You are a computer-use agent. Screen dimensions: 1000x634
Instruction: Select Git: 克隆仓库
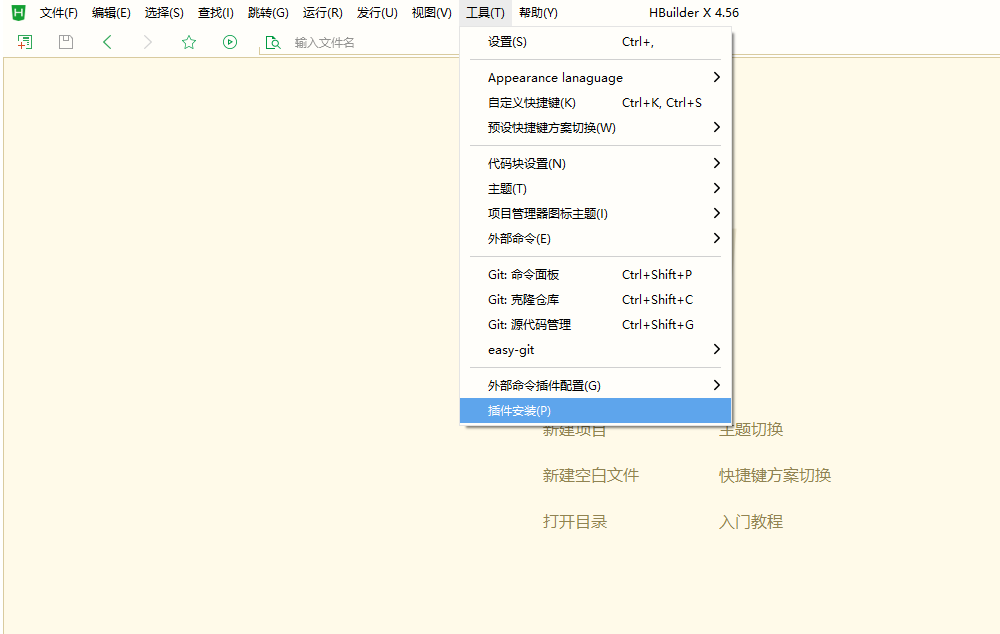596,300
